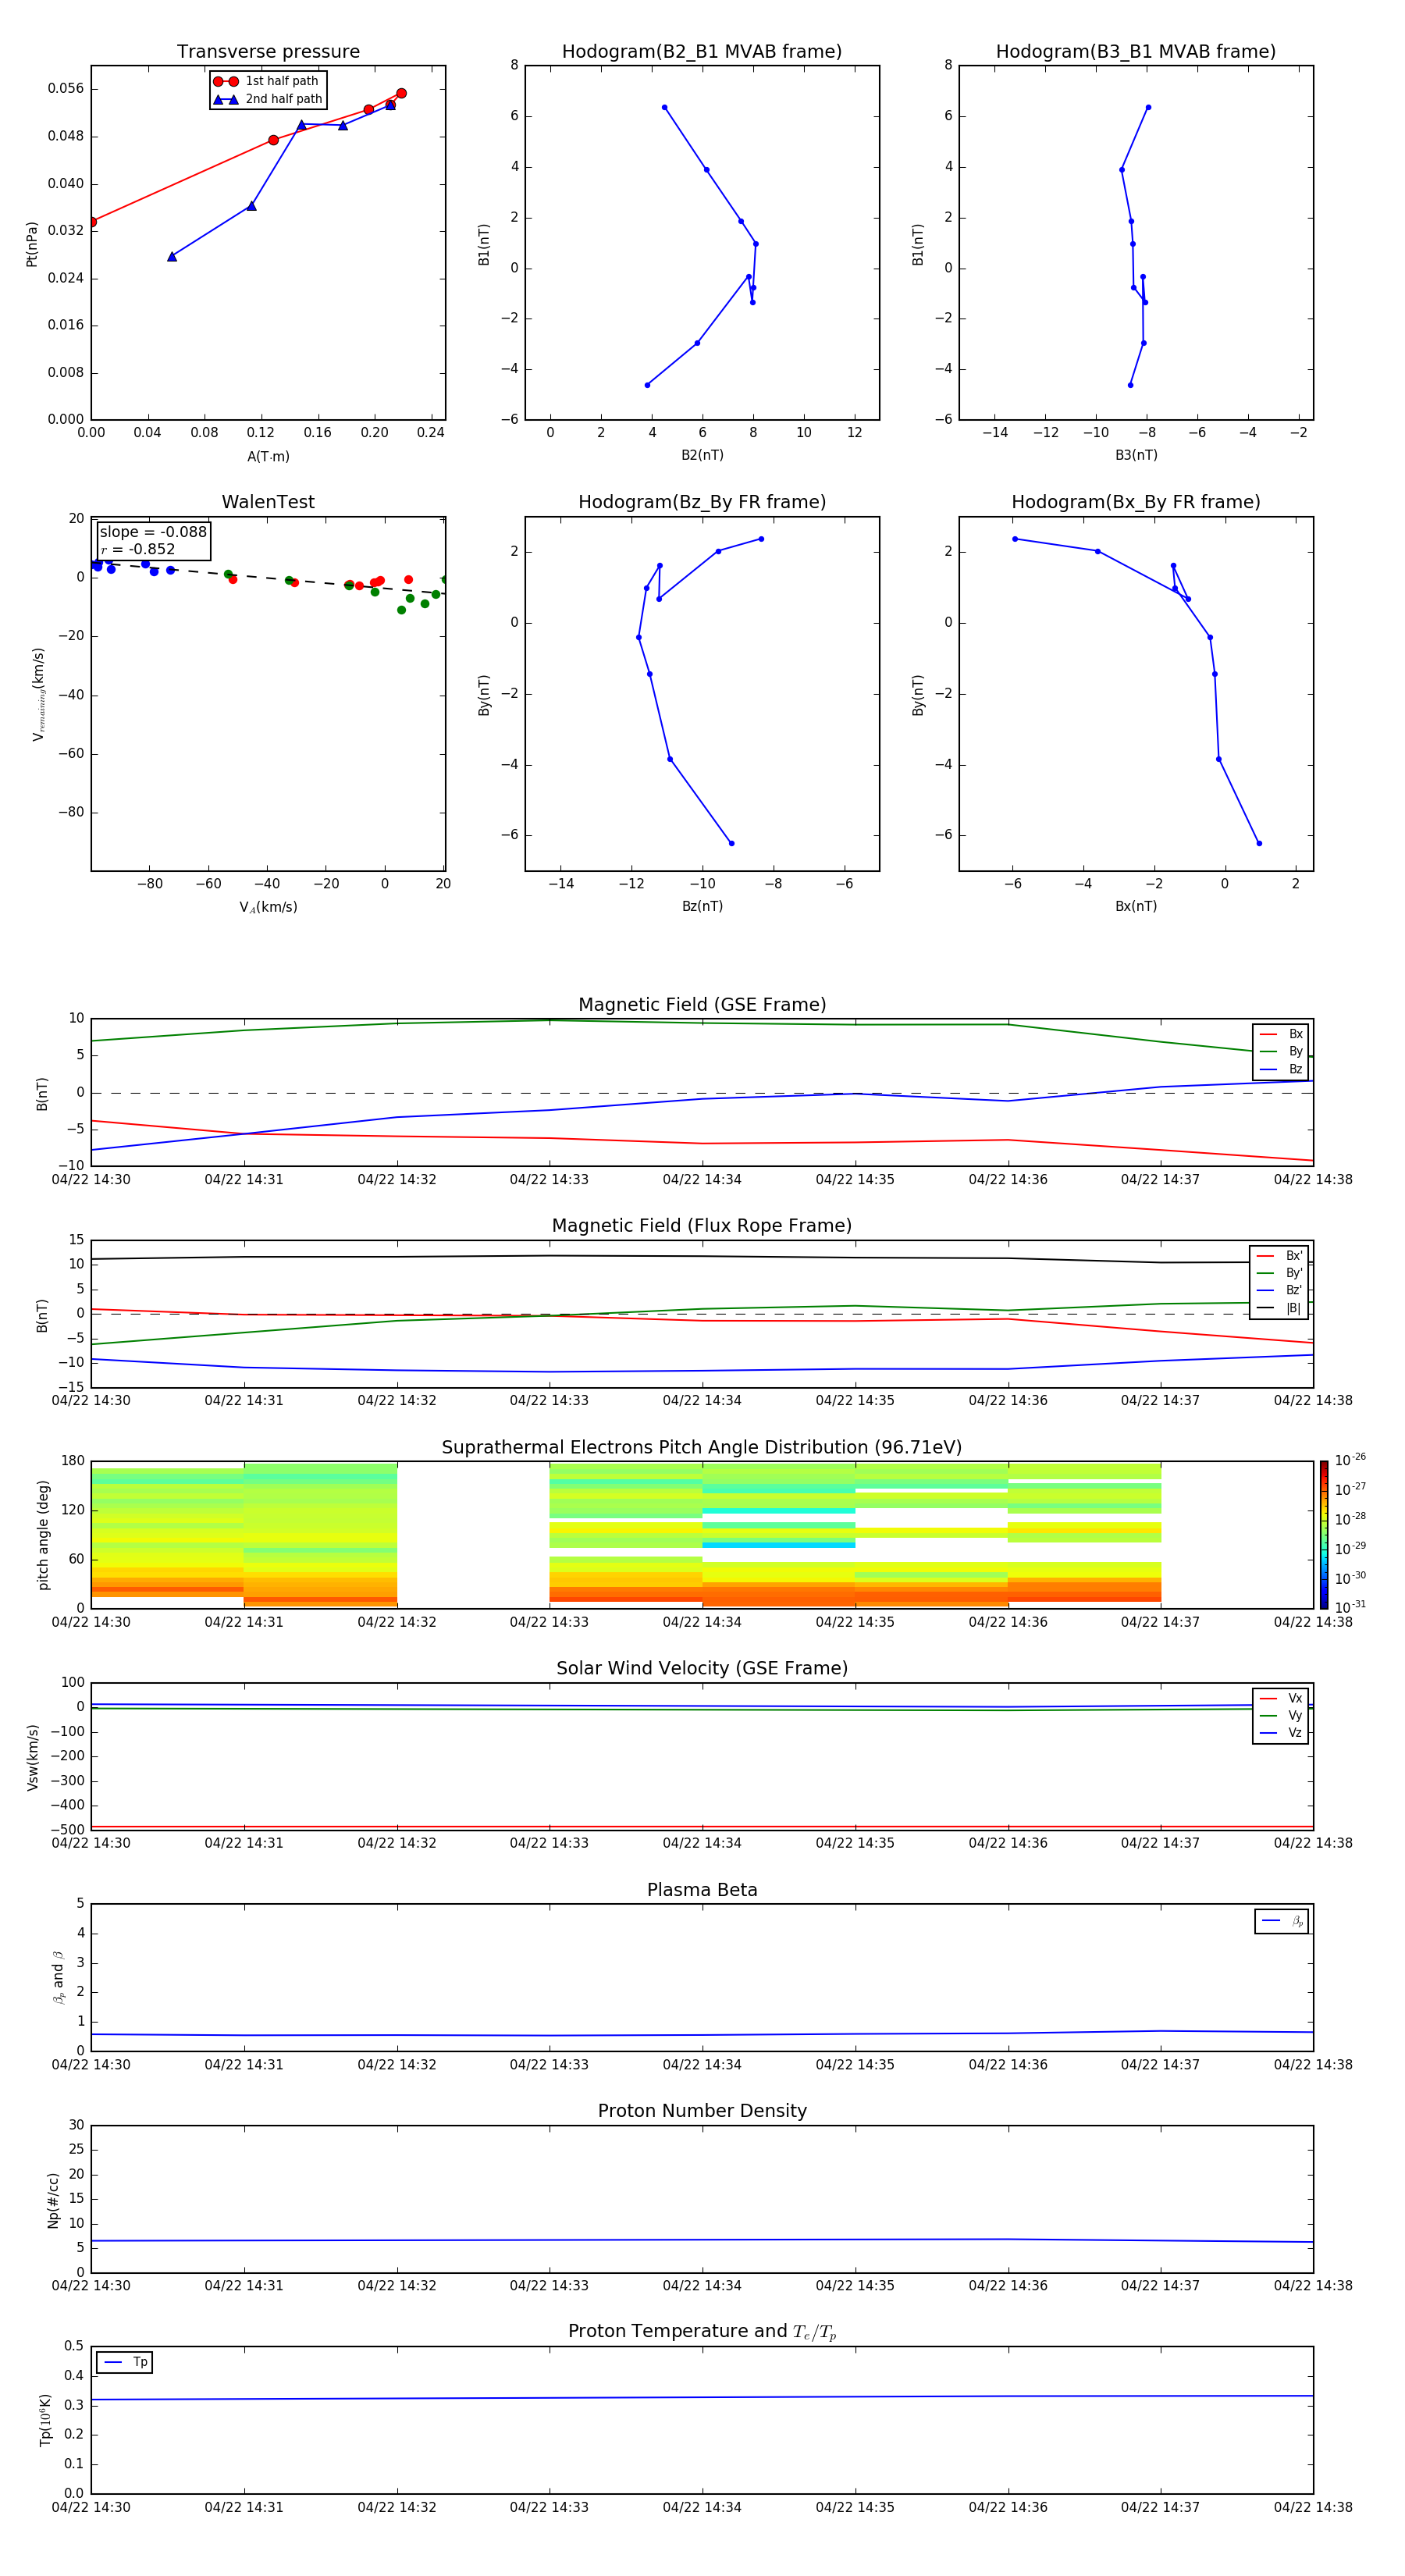Click the 'pitch angle (deg)' axis label
This screenshot has height=2576, width=1405.
(x=43, y=1535)
